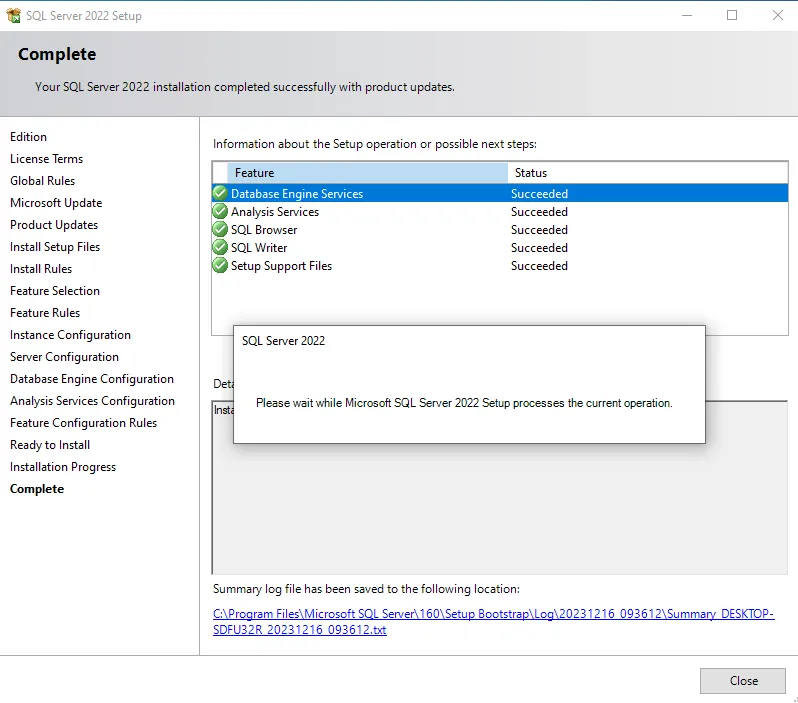
Task: Click the green check beside SQL Browser
Action: [x=220, y=230]
